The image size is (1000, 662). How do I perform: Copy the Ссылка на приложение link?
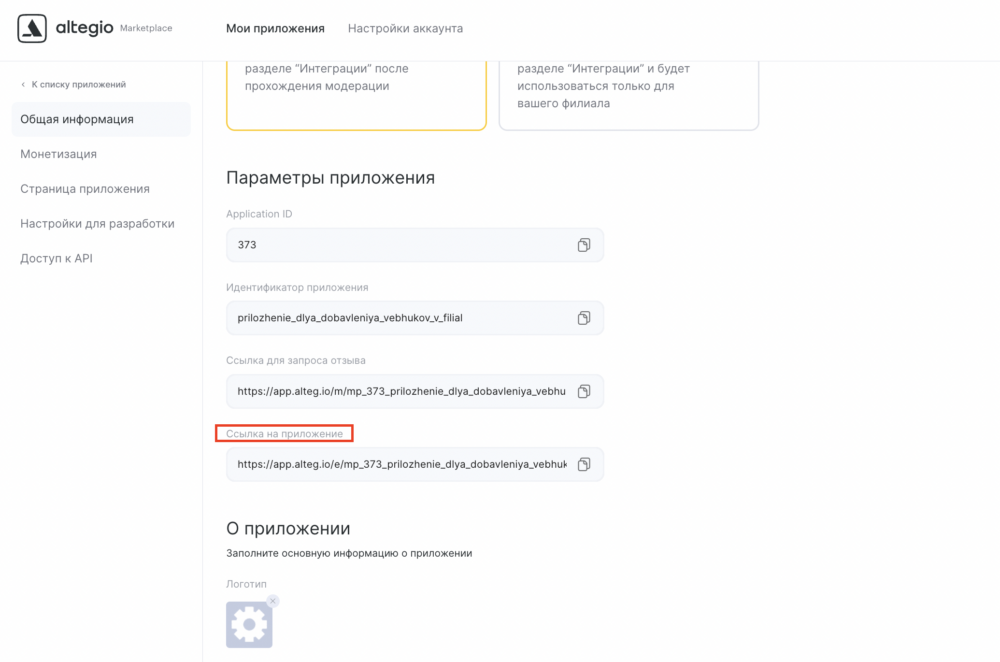[584, 464]
